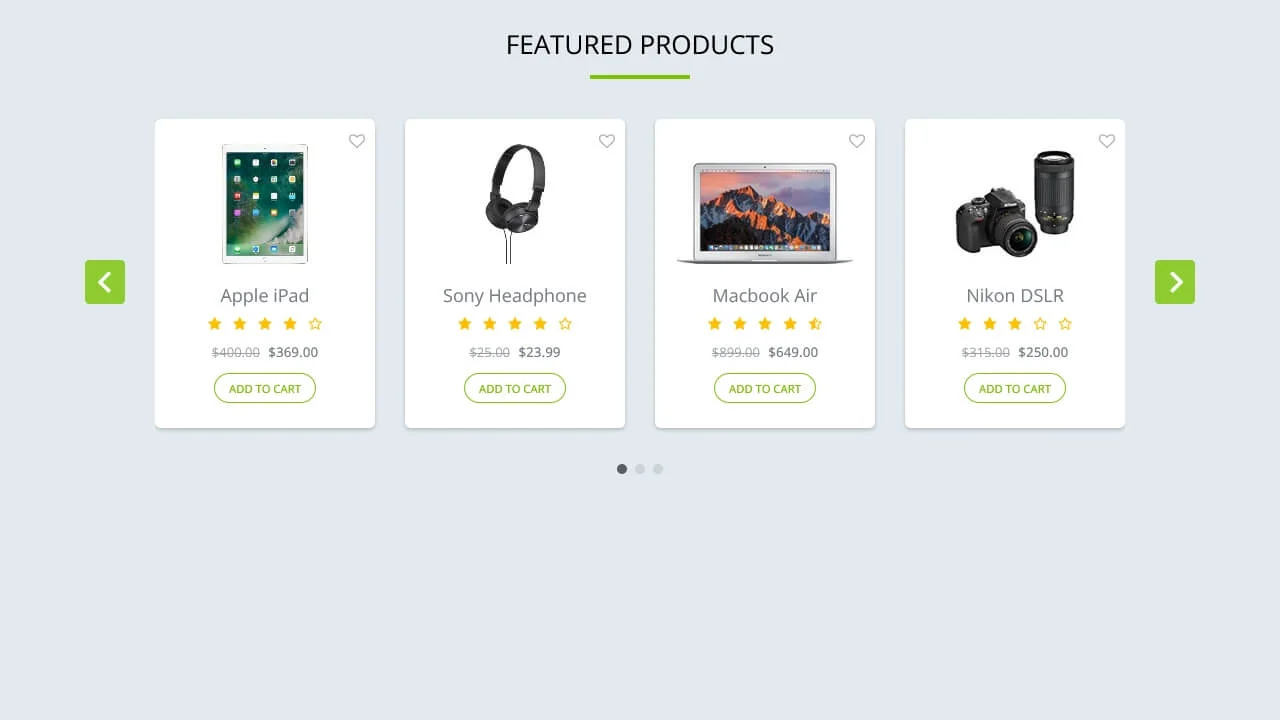Click the FEATURED PRODUCTS heading
The image size is (1280, 720).
pyautogui.click(x=639, y=44)
